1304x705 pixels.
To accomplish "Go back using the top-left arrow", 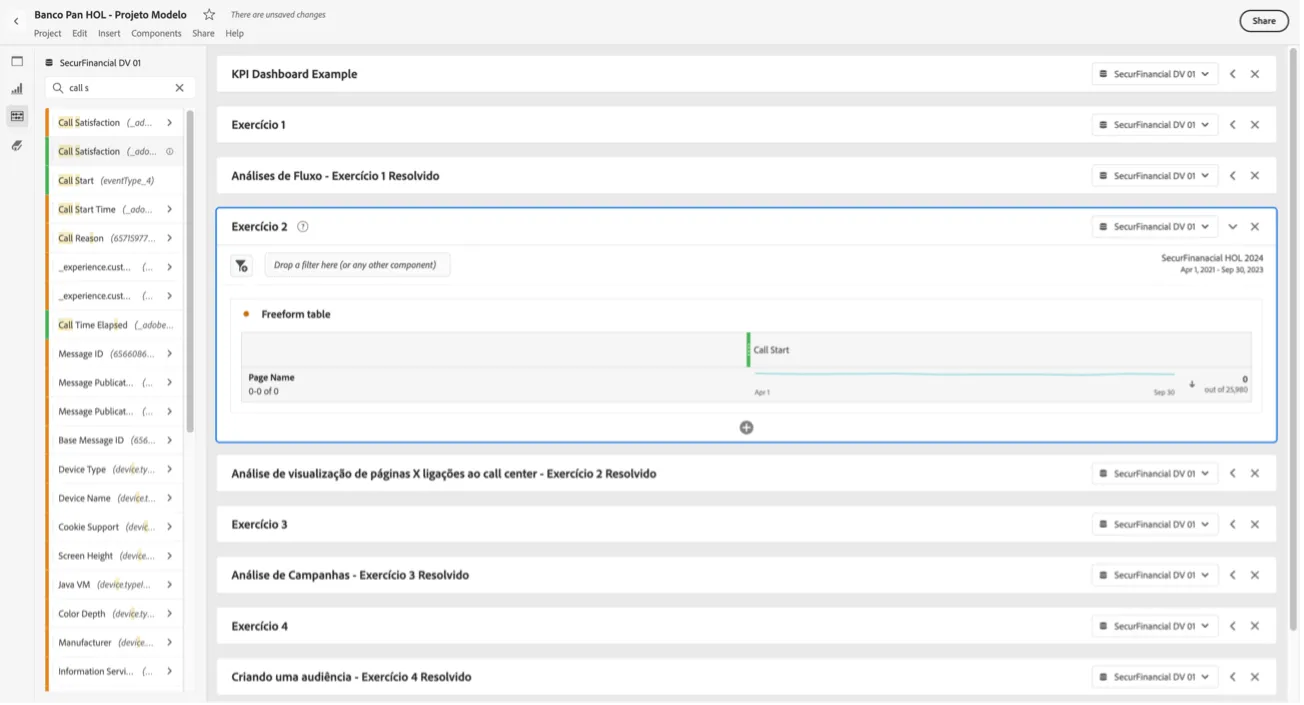I will [x=16, y=21].
